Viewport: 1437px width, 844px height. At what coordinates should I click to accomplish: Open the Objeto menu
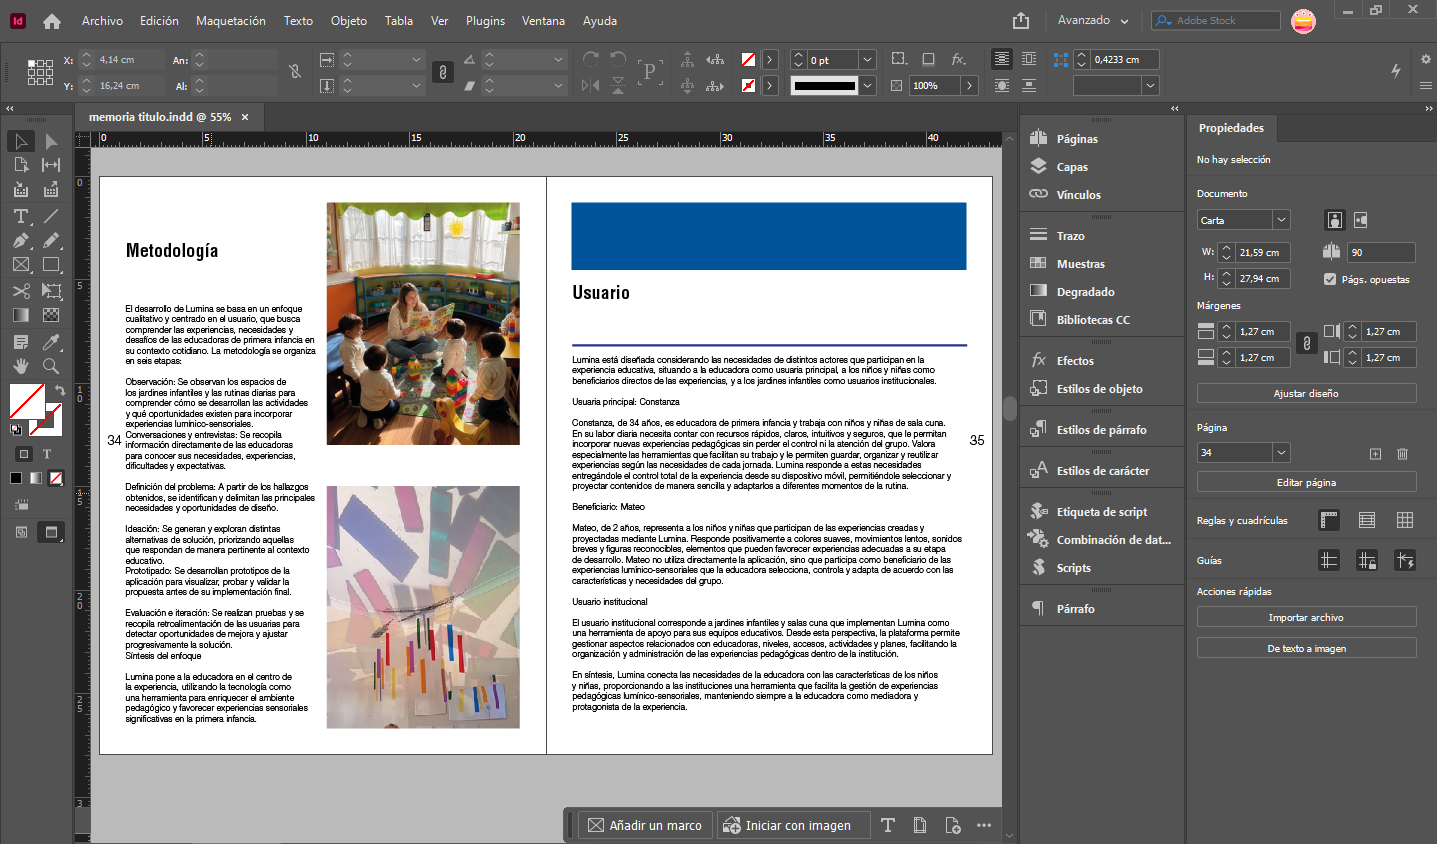pos(349,21)
